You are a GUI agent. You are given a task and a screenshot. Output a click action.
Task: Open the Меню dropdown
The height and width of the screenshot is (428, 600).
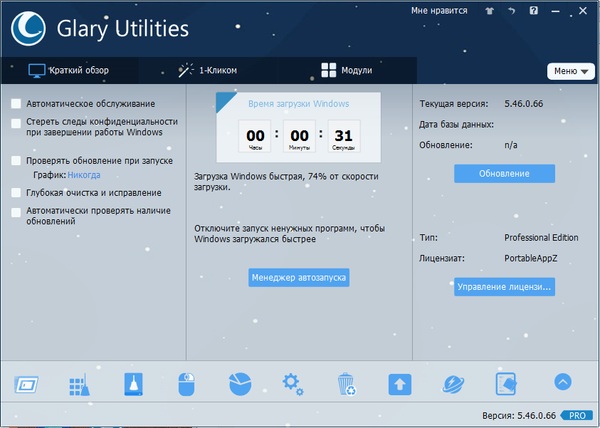[571, 71]
